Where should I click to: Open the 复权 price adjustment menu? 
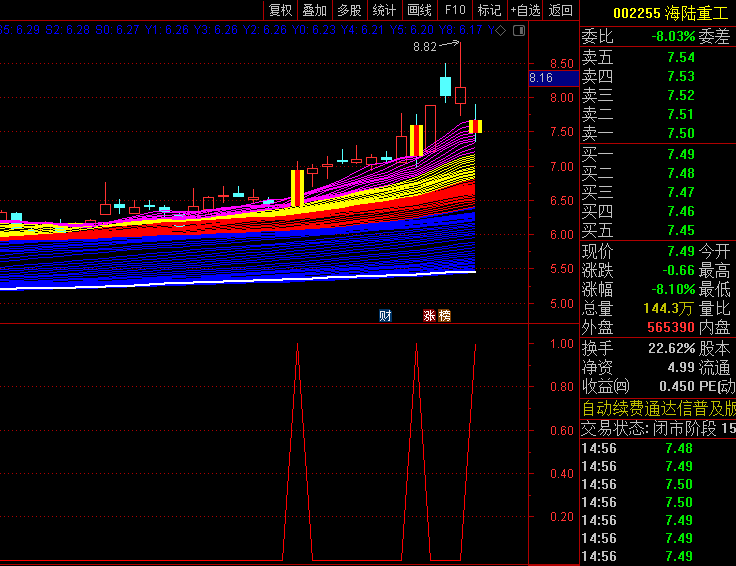tap(281, 10)
